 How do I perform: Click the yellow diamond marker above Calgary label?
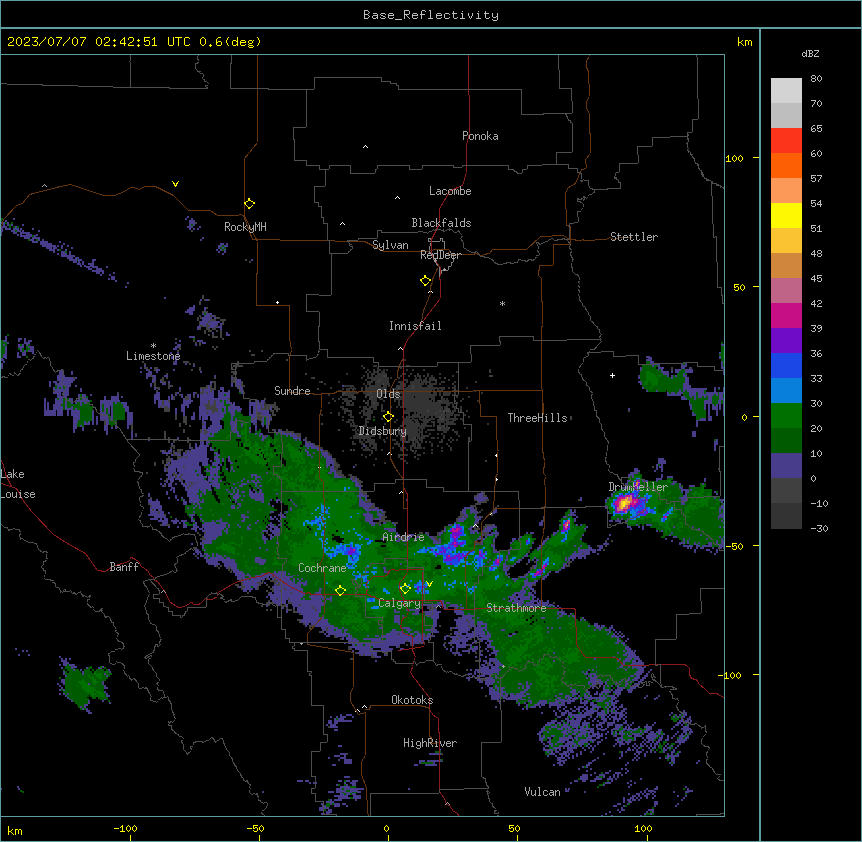(x=405, y=589)
